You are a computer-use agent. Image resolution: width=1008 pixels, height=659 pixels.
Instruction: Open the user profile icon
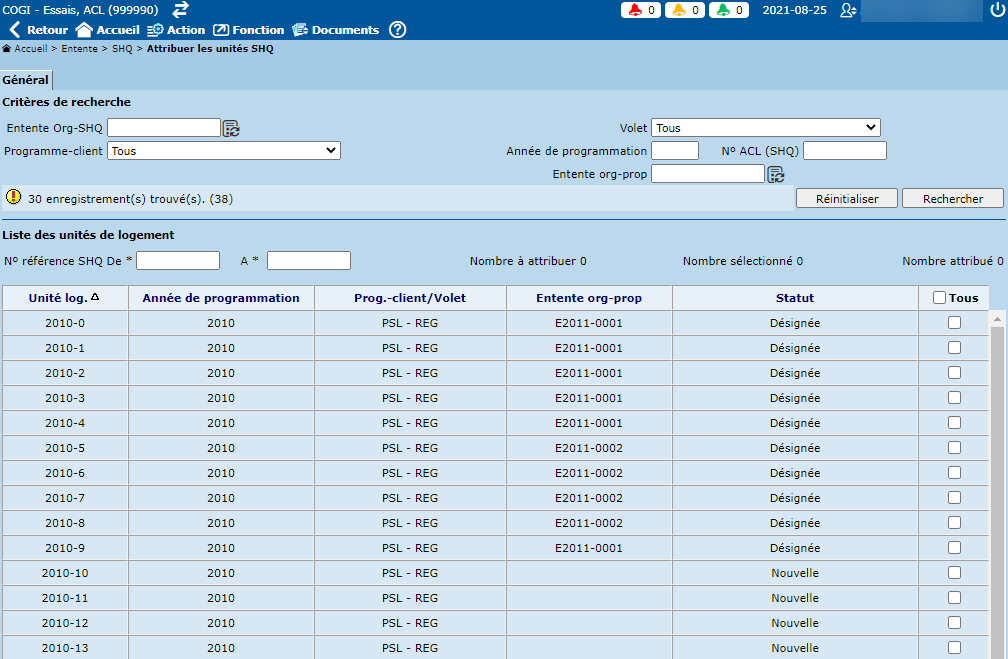848,10
